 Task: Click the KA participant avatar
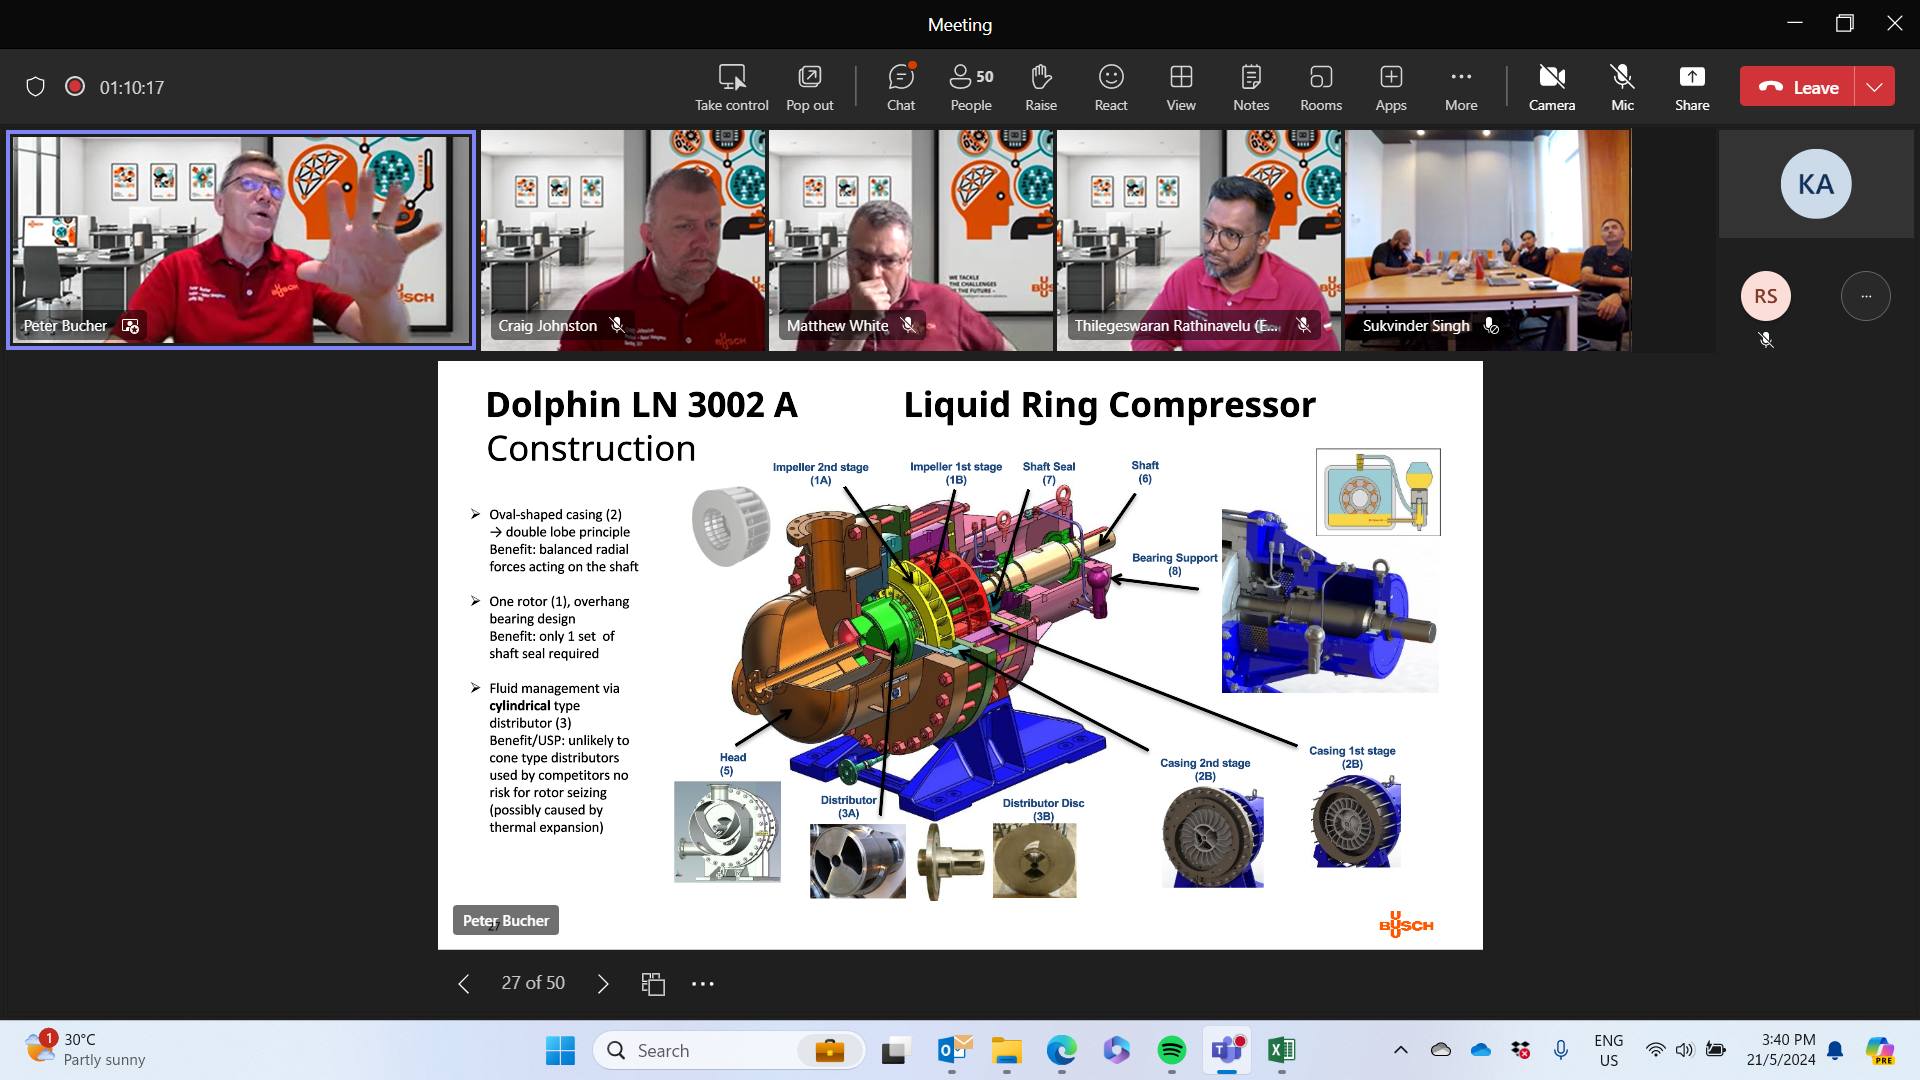click(1816, 184)
